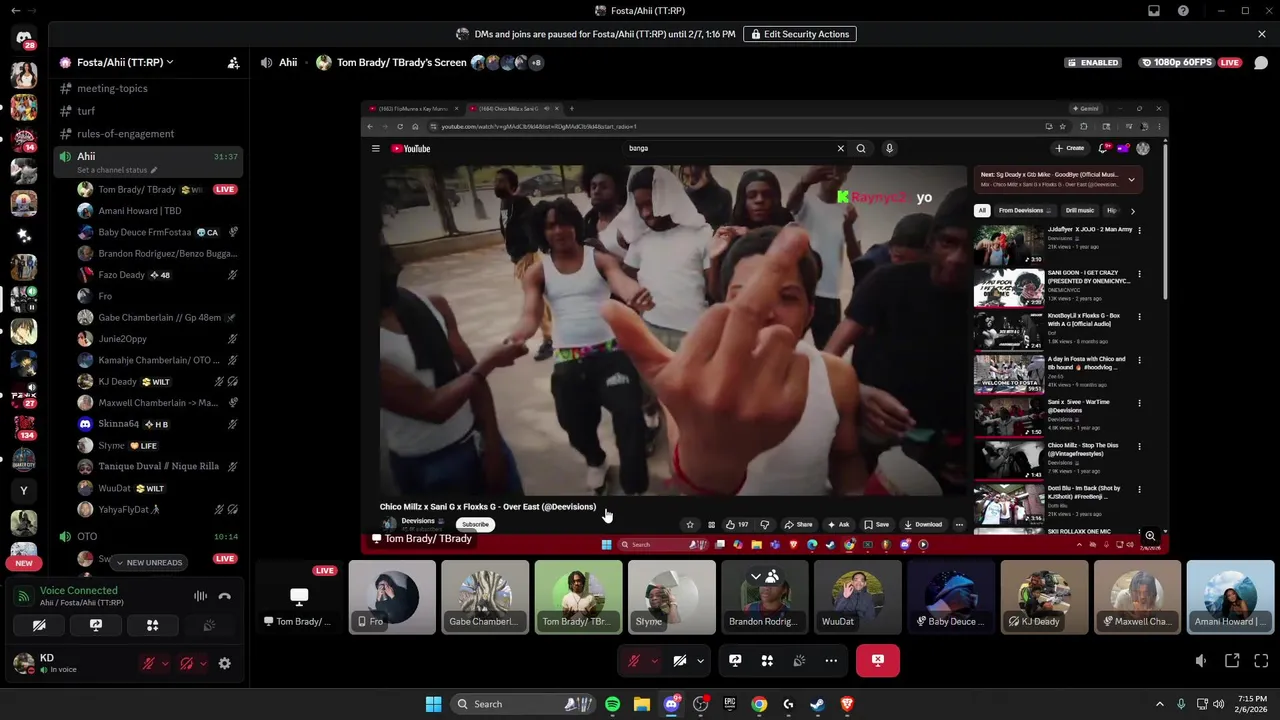Jump to NEW UNREADS in channel list
The image size is (1280, 720).
coord(148,562)
